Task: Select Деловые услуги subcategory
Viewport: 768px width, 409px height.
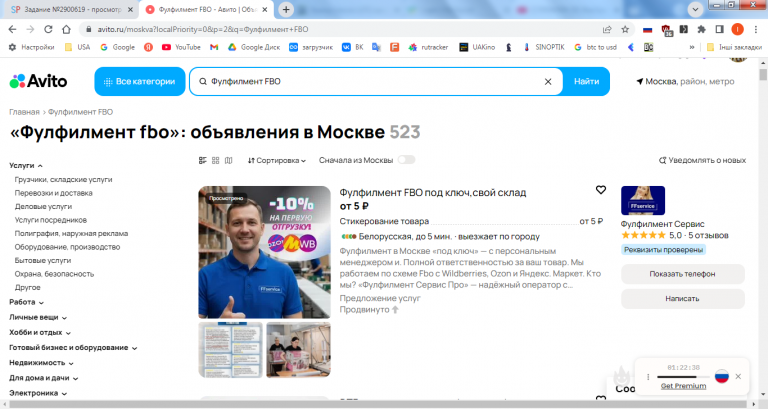Action: tap(43, 207)
